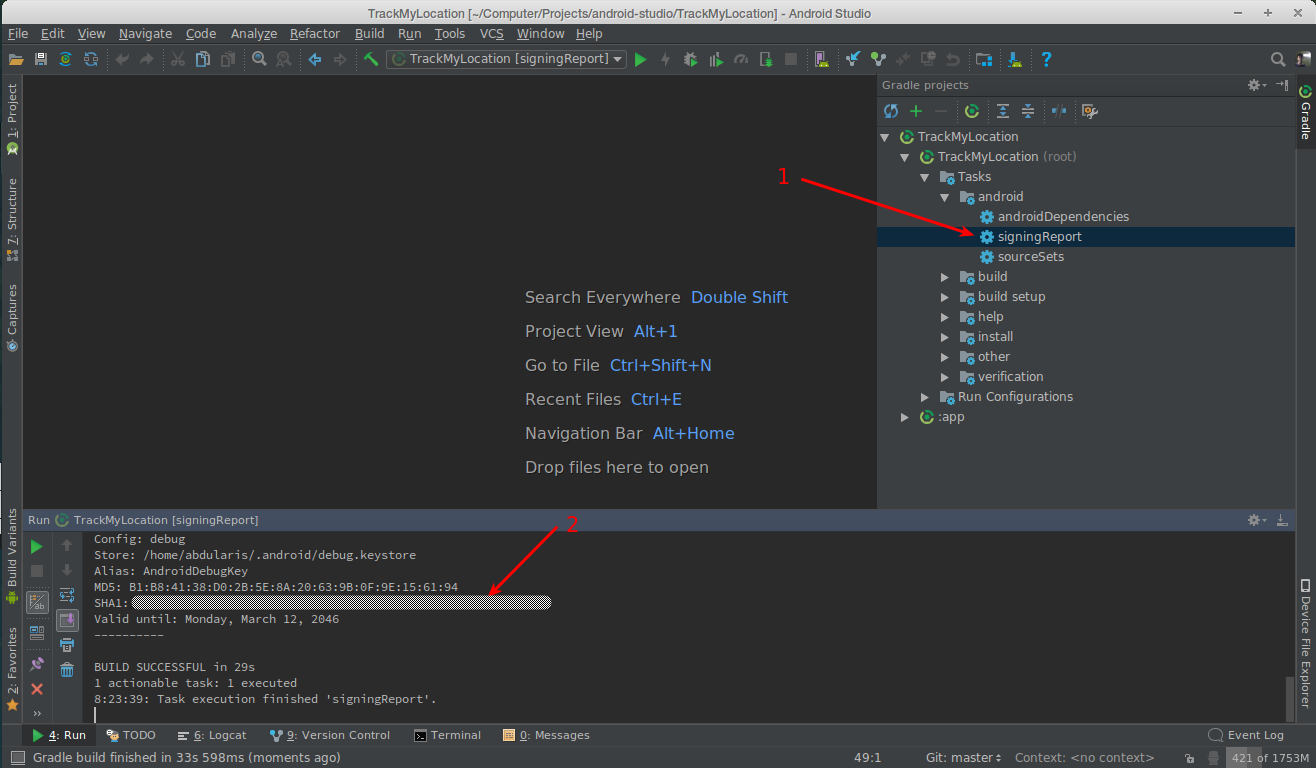The image size is (1316, 768).
Task: Close the Run tab with red X
Action: (37, 689)
